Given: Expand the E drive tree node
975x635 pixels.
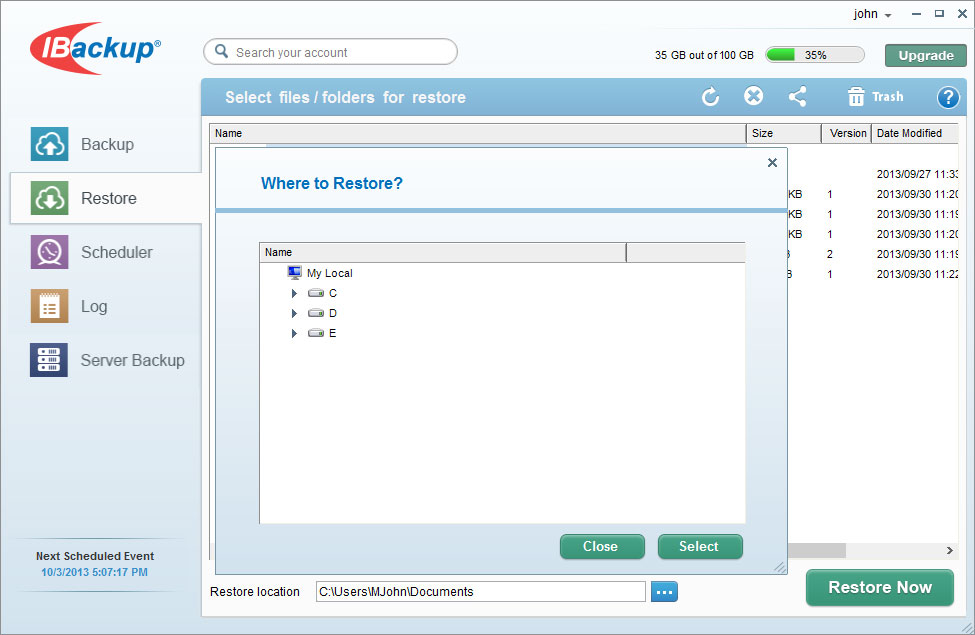Looking at the screenshot, I should pyautogui.click(x=294, y=333).
